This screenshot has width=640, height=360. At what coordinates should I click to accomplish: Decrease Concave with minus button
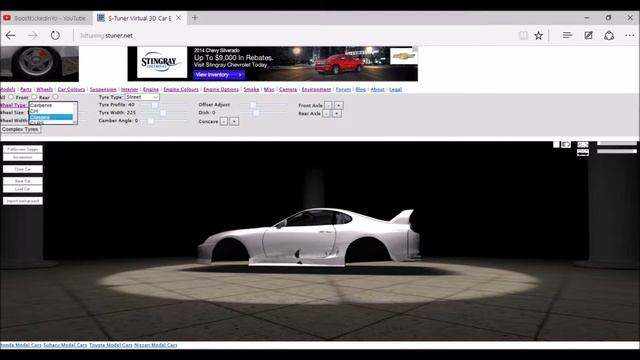224,121
